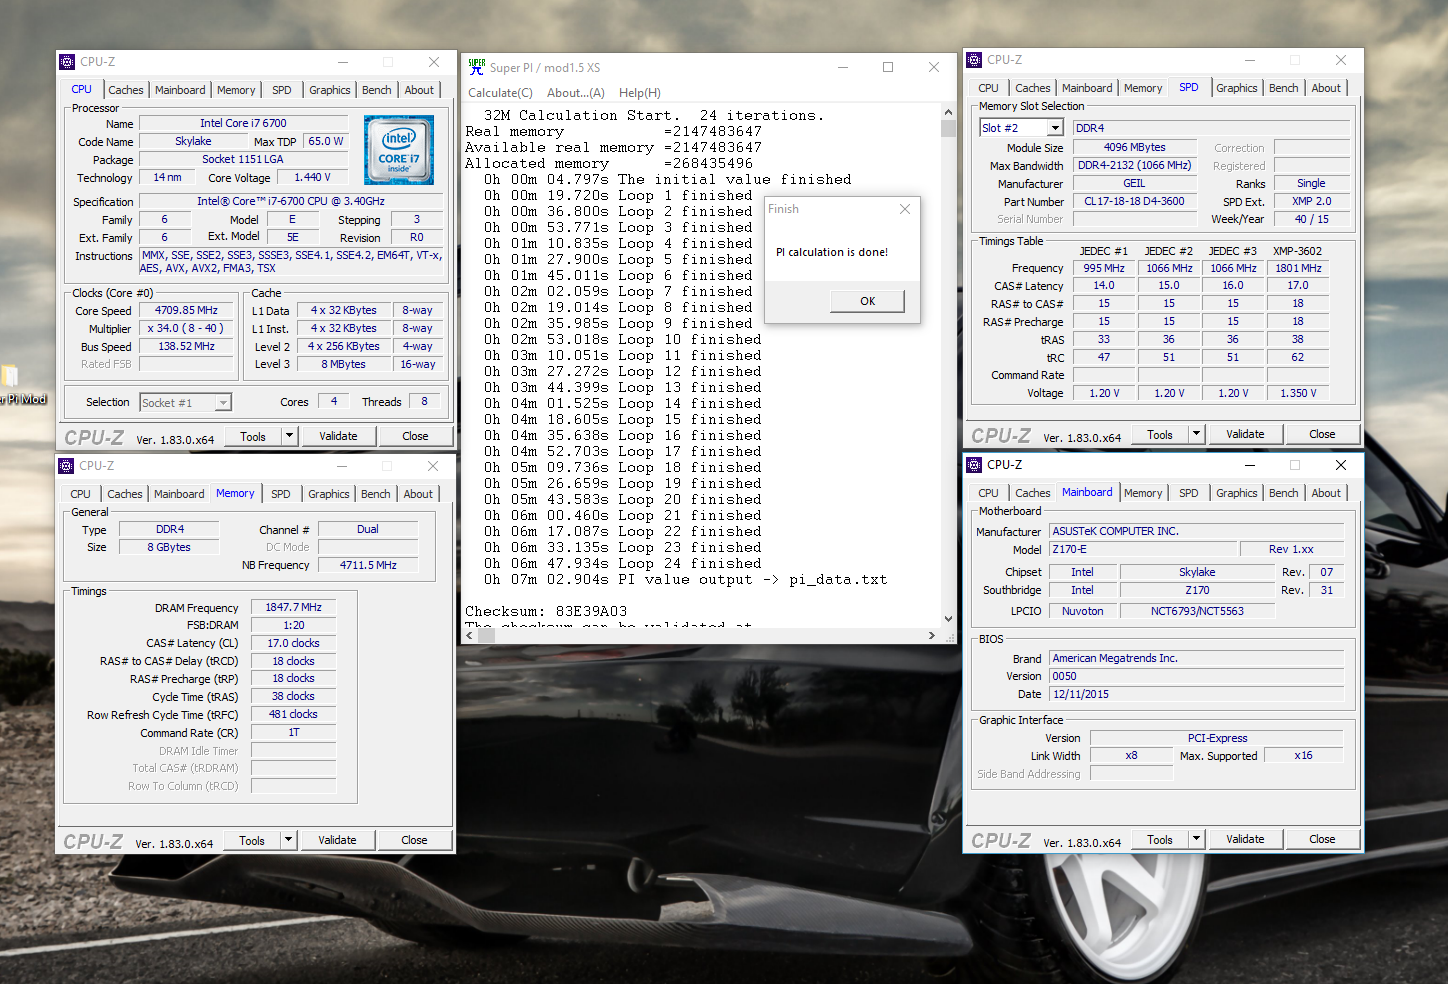Open the Memory Slot Selection dropdown (Slot #2)

coord(1055,128)
